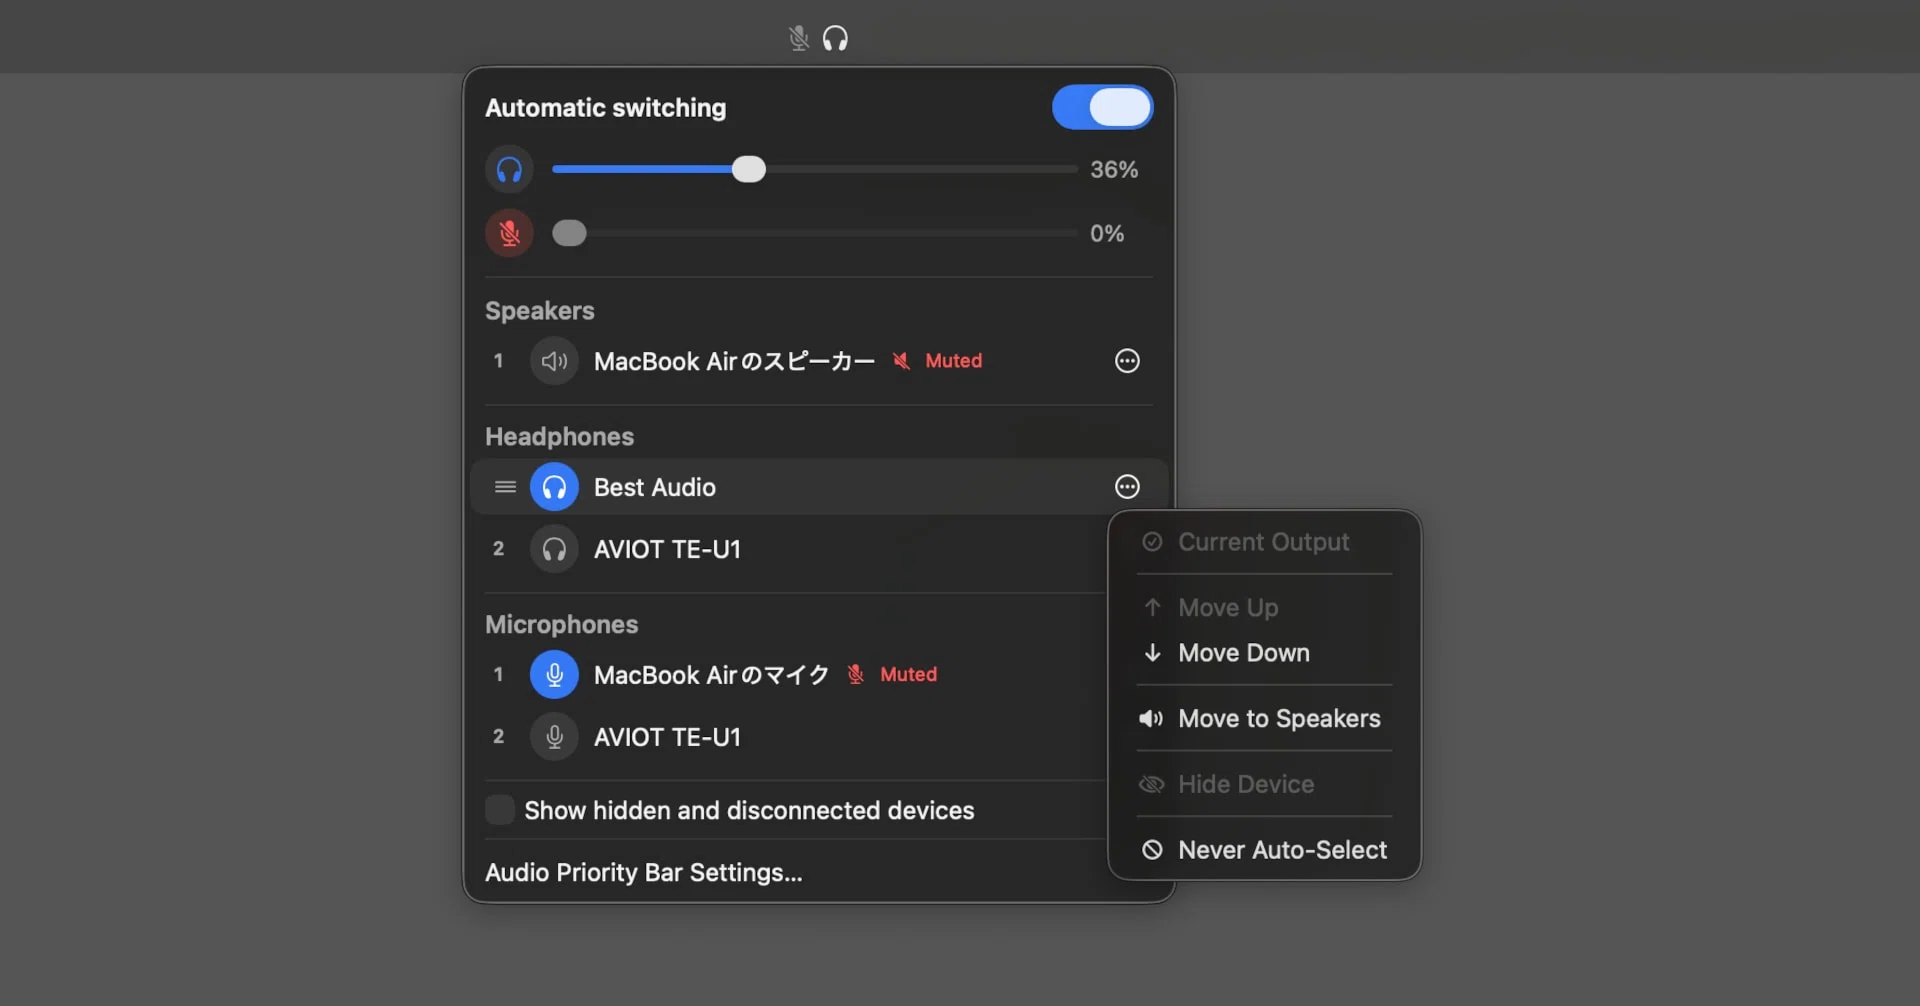Viewport: 1920px width, 1006px height.
Task: Click the muted microphone icon in menu bar
Action: point(798,38)
